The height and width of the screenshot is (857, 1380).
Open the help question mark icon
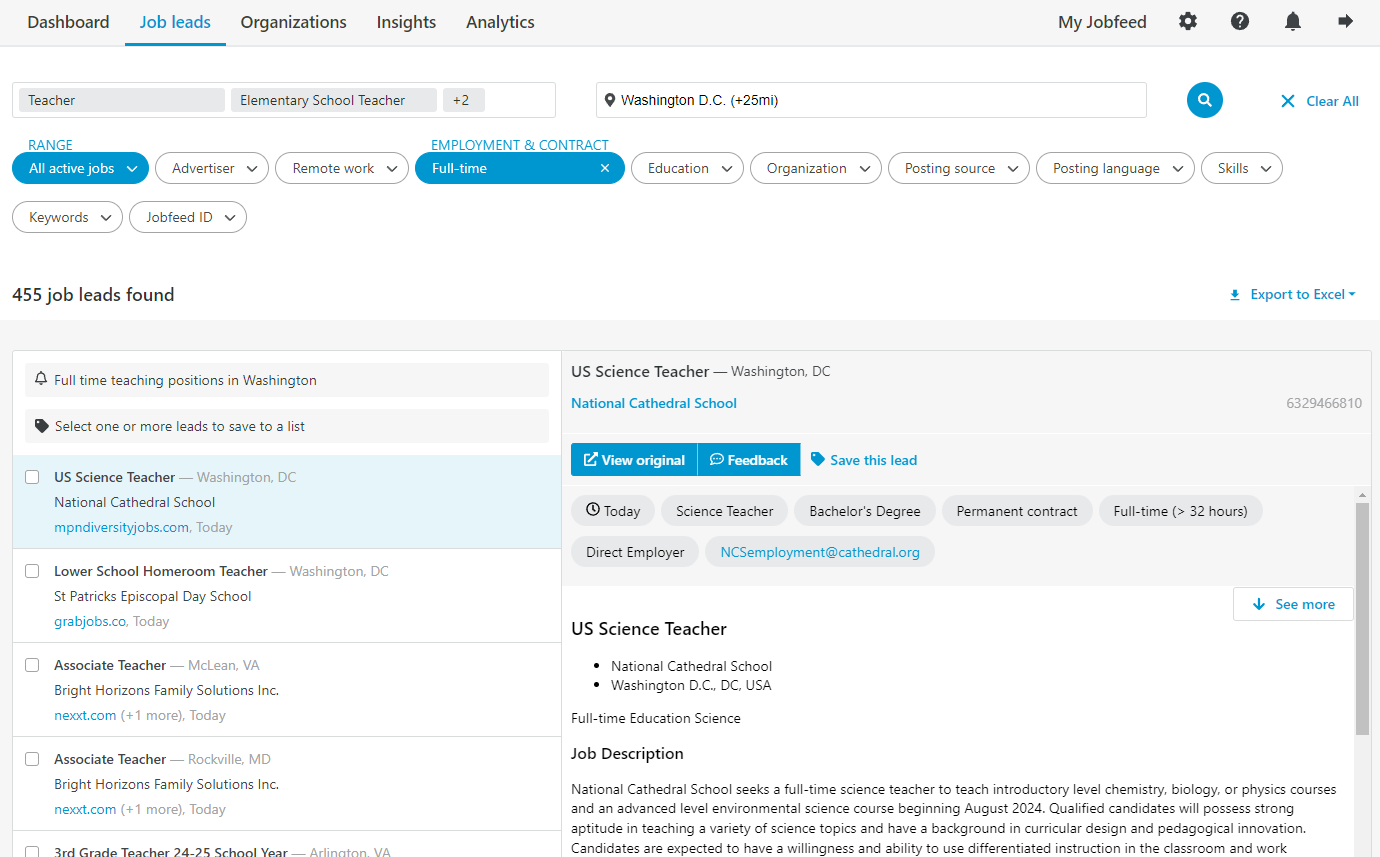1240,21
